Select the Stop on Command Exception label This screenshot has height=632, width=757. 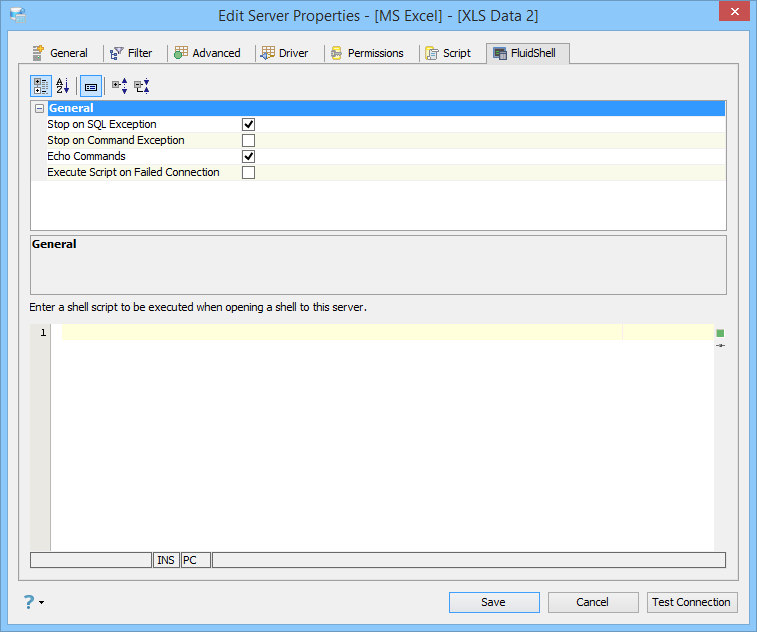[x=116, y=140]
